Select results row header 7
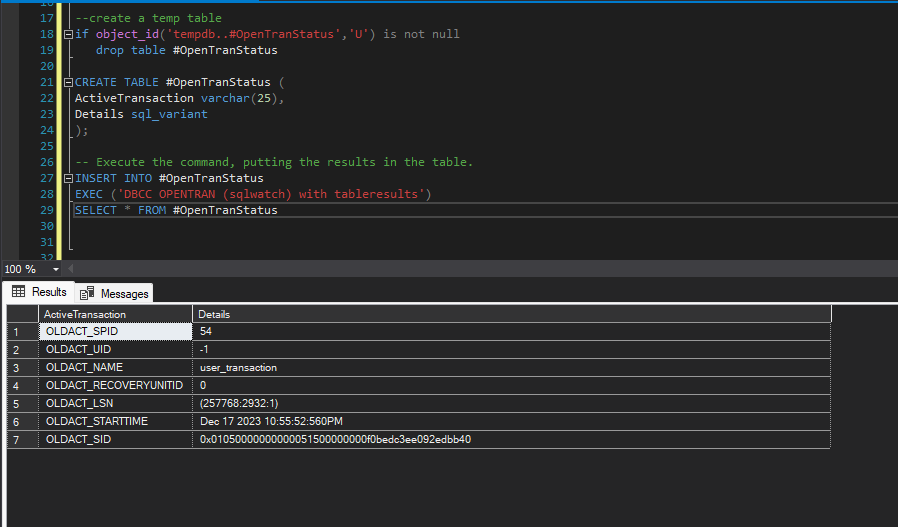Screen dimensions: 898x527 coord(22,439)
